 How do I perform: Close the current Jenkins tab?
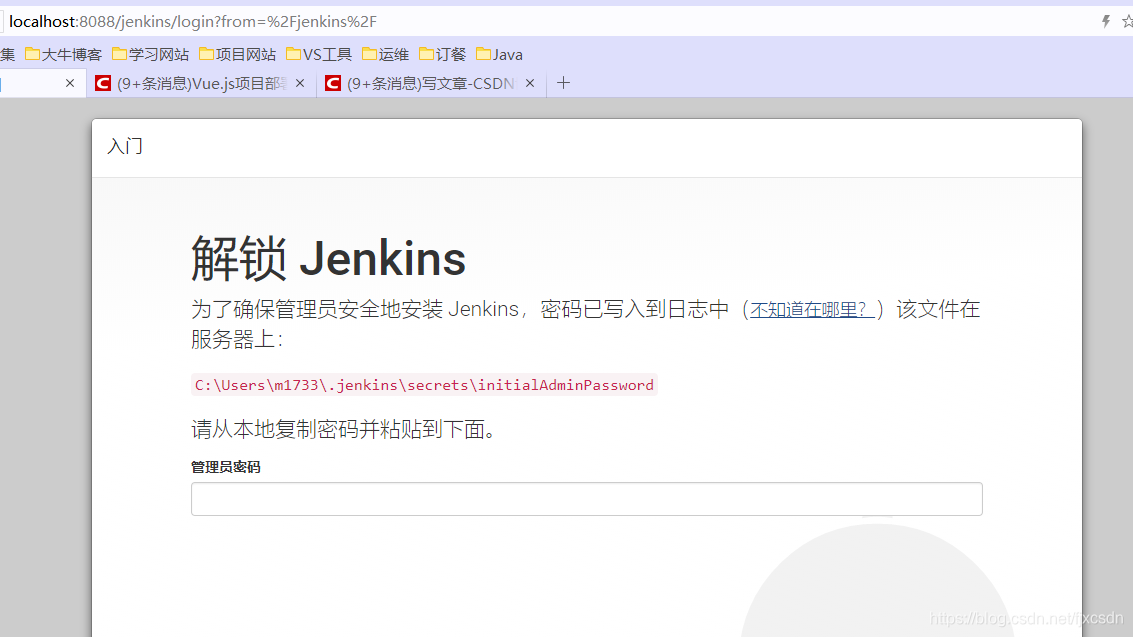tap(69, 84)
